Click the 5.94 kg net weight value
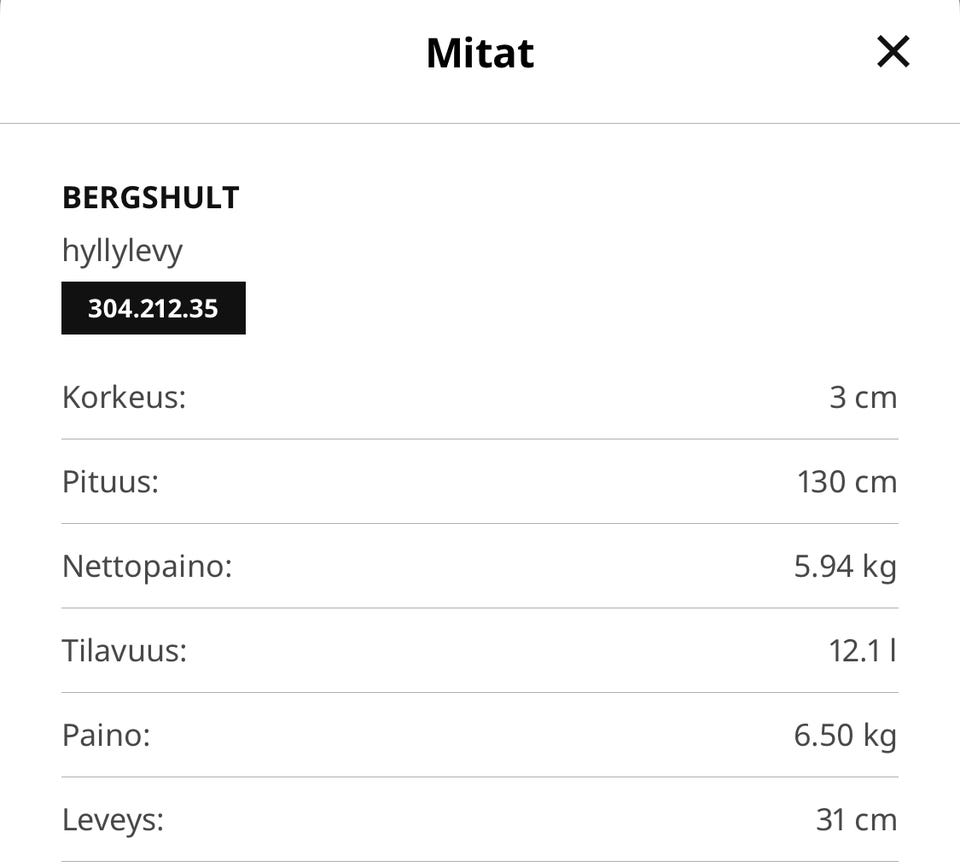960x867 pixels. 845,567
